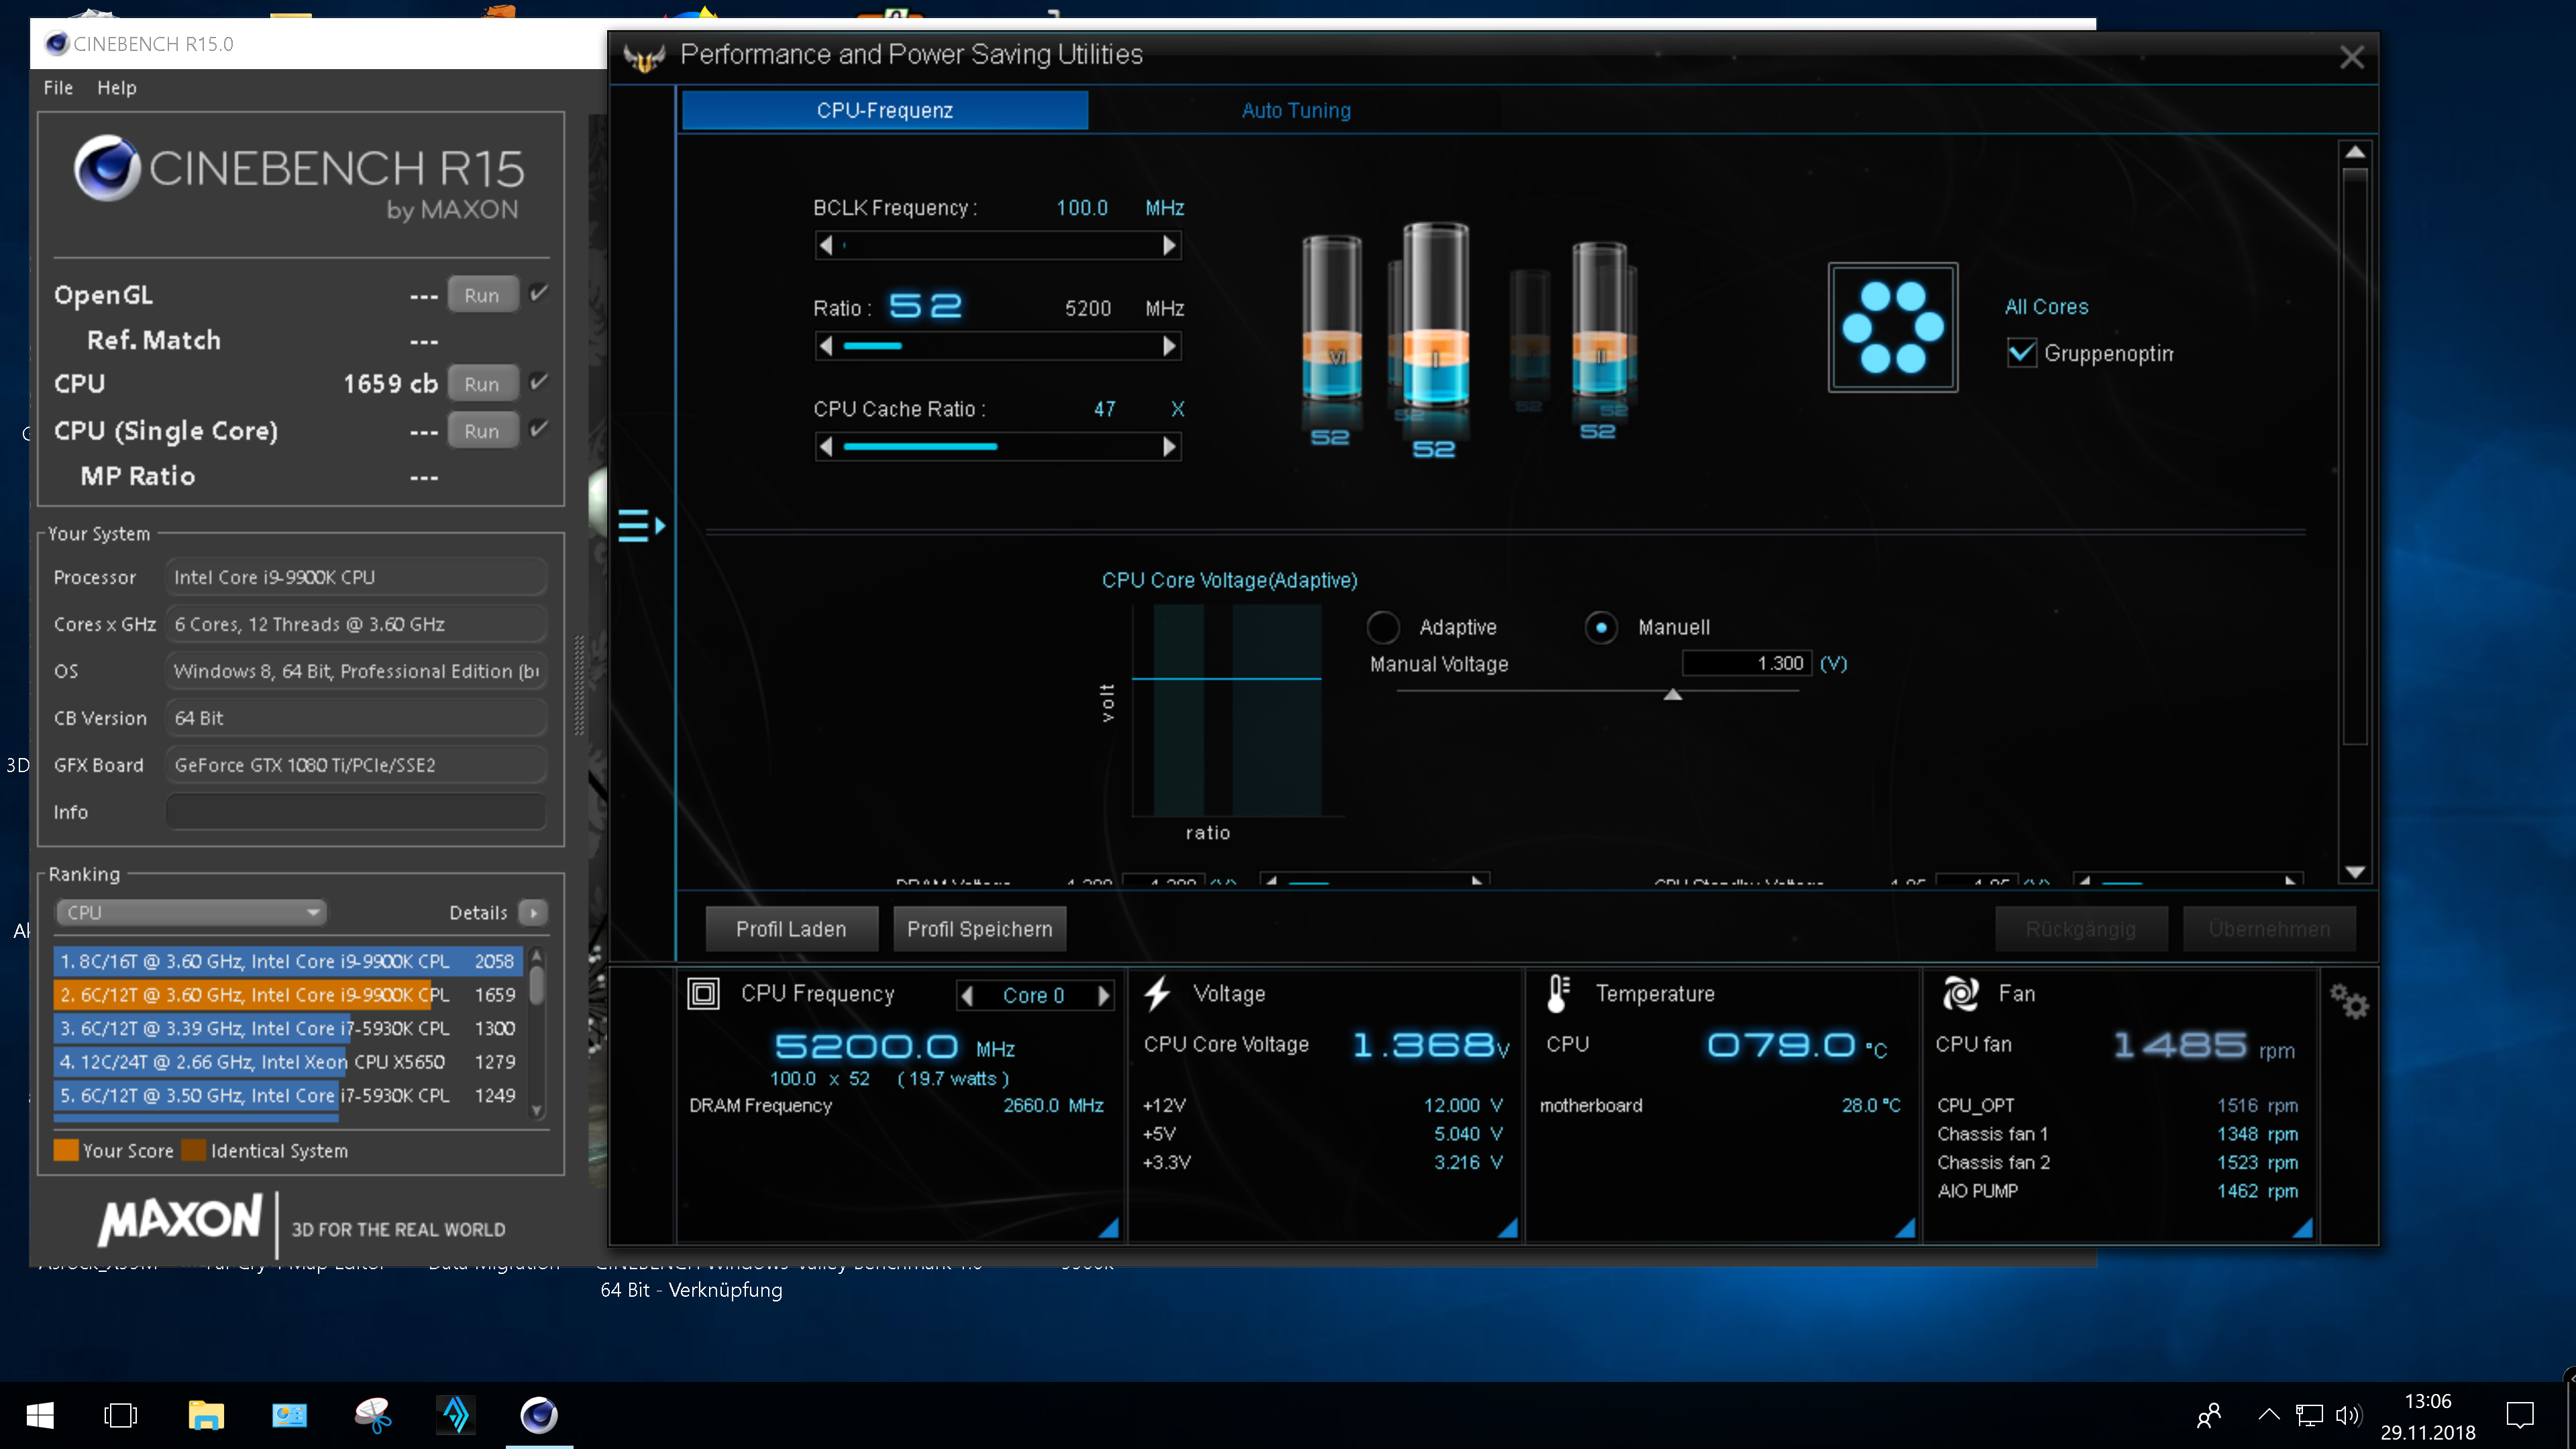Open File Explorer from the taskbar

[206, 1415]
